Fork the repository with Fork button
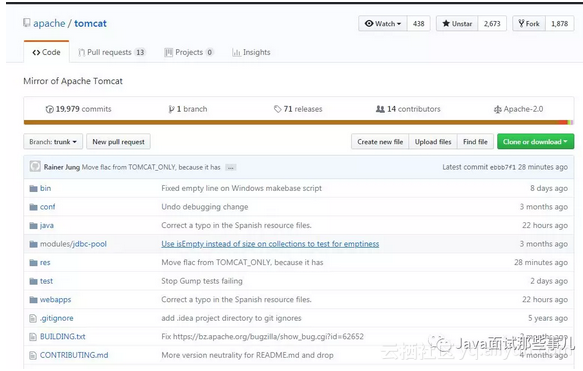Viewport: 583px width, 371px height. pyautogui.click(x=529, y=23)
